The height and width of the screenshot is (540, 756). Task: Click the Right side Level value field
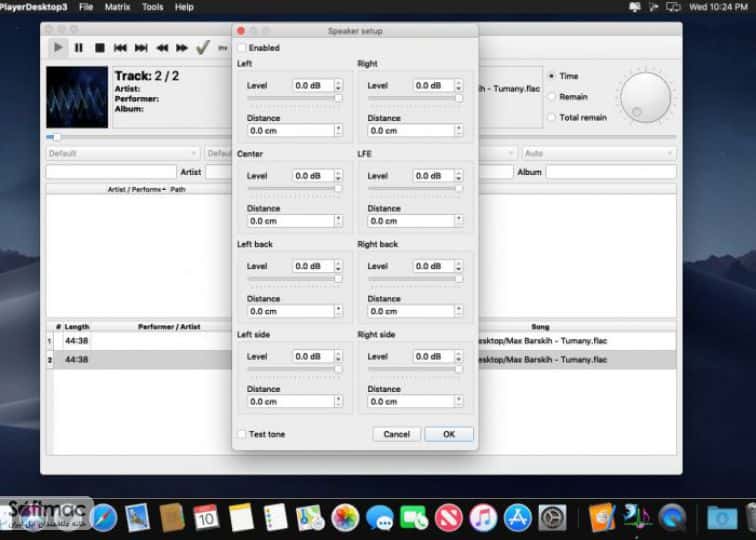tap(433, 356)
